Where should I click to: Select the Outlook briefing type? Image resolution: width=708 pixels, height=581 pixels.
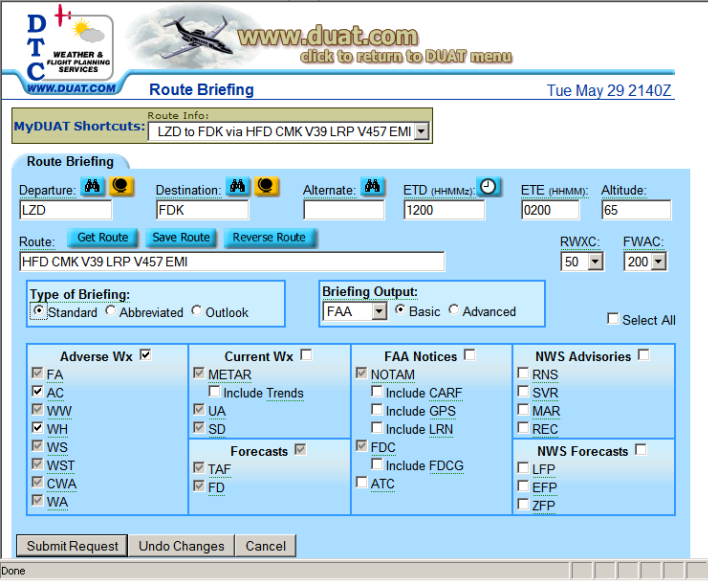point(196,311)
